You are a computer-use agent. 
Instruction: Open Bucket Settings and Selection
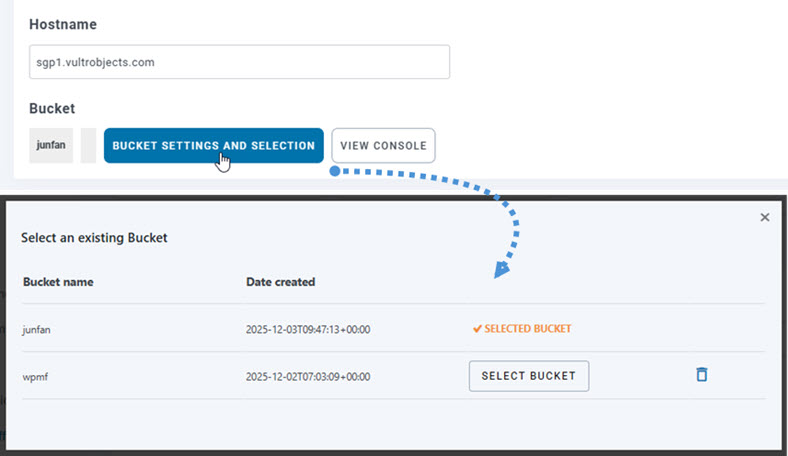pos(213,145)
